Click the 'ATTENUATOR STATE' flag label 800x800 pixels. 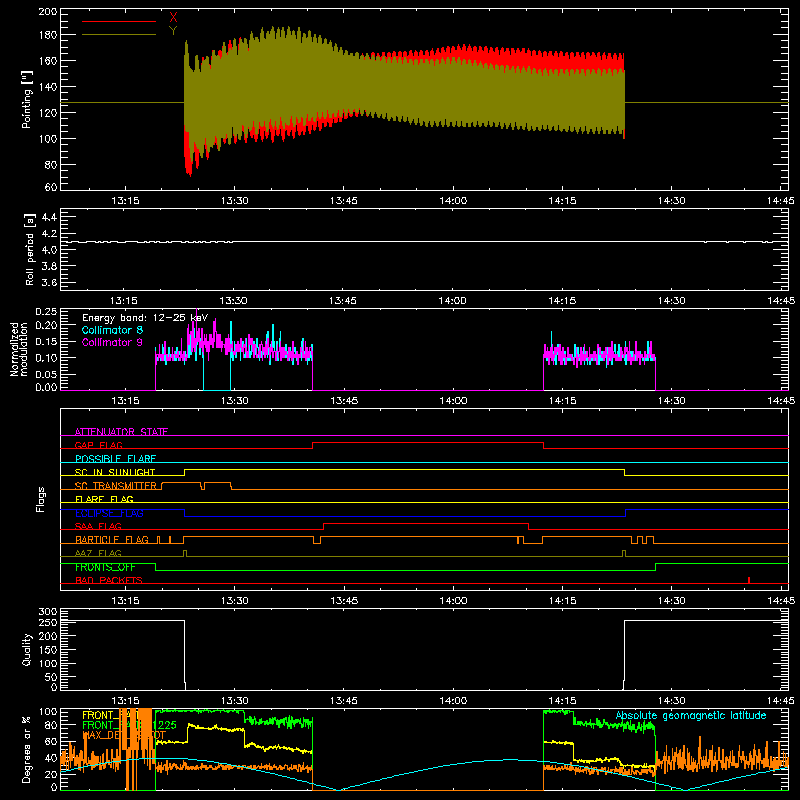(121, 432)
